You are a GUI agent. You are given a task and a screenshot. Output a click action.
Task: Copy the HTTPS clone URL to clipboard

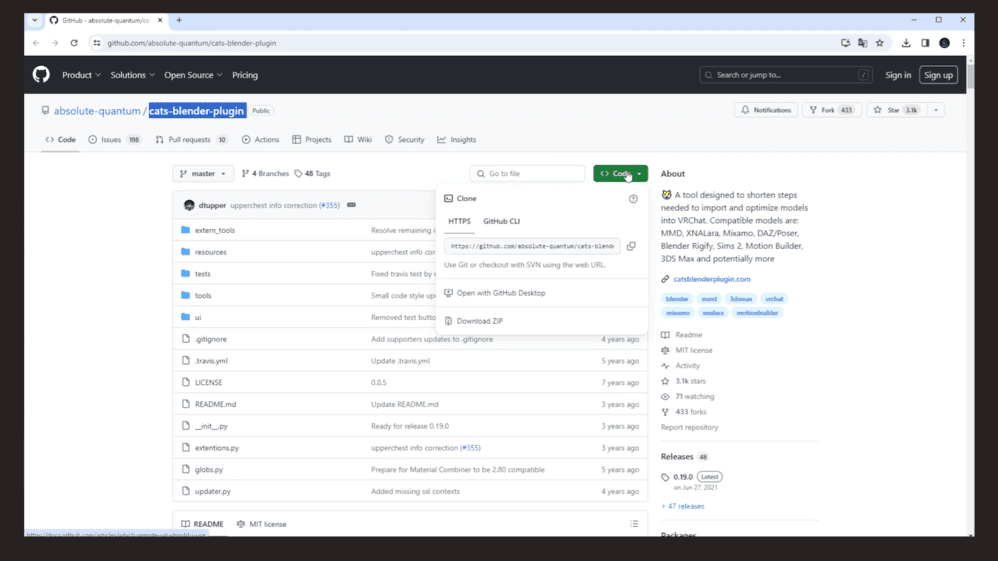(631, 246)
